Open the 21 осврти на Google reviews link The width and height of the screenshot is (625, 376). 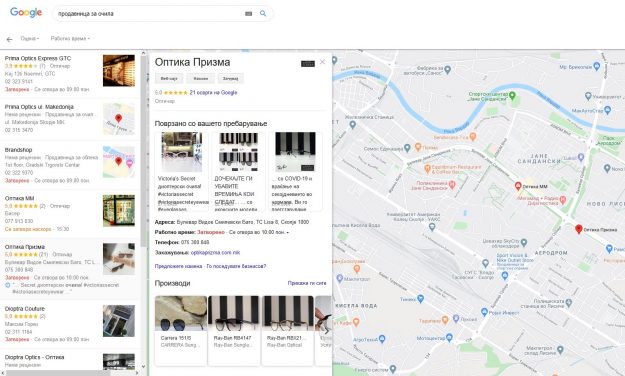tap(213, 93)
